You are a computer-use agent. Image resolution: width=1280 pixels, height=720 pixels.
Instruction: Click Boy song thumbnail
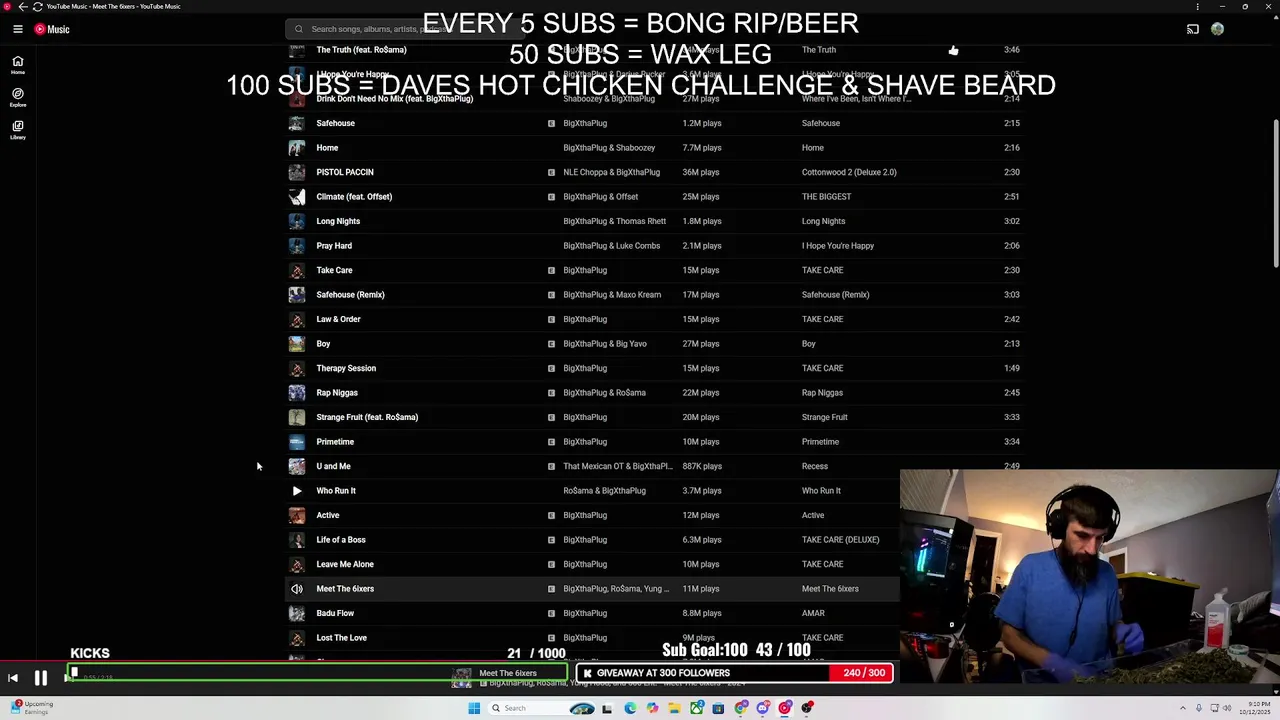[x=297, y=343]
